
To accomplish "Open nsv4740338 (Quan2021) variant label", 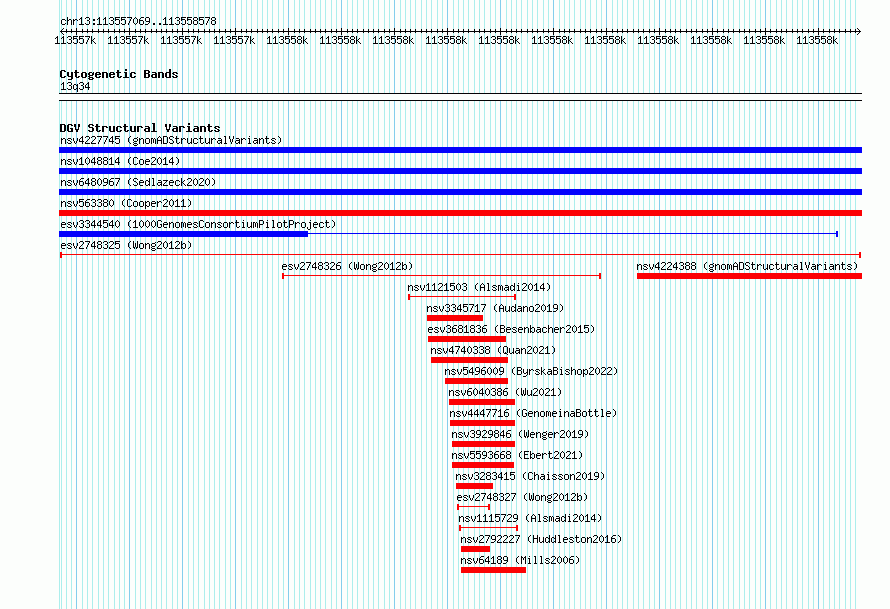I will (x=493, y=350).
